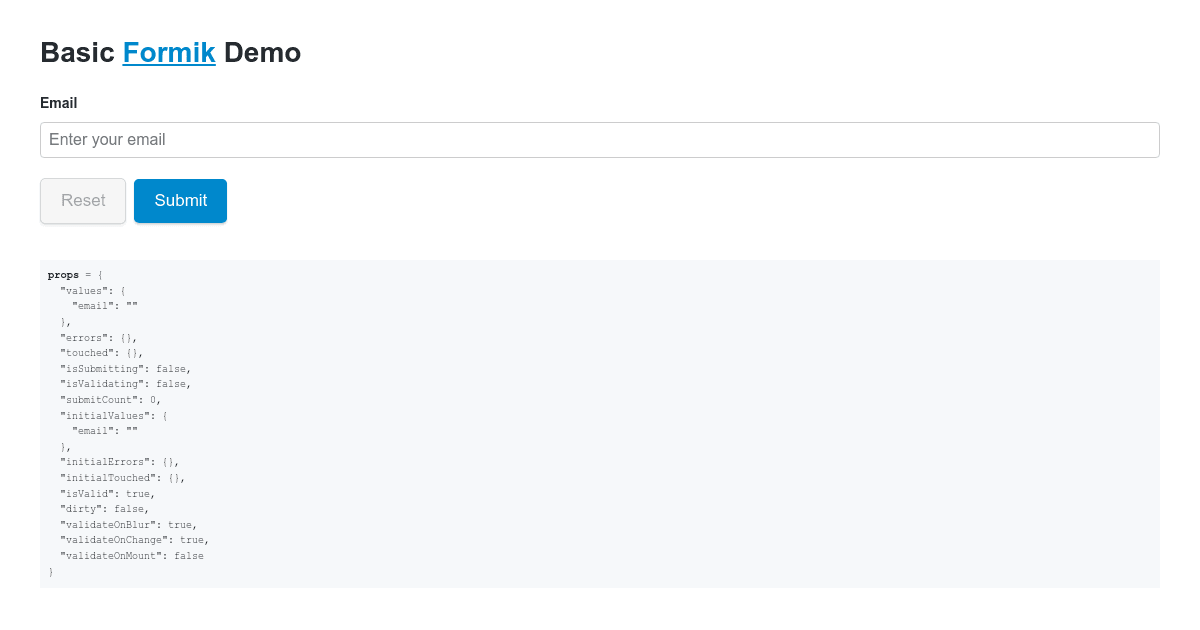Viewport: 1200px width, 630px height.
Task: Click inside the email input field
Action: [600, 139]
